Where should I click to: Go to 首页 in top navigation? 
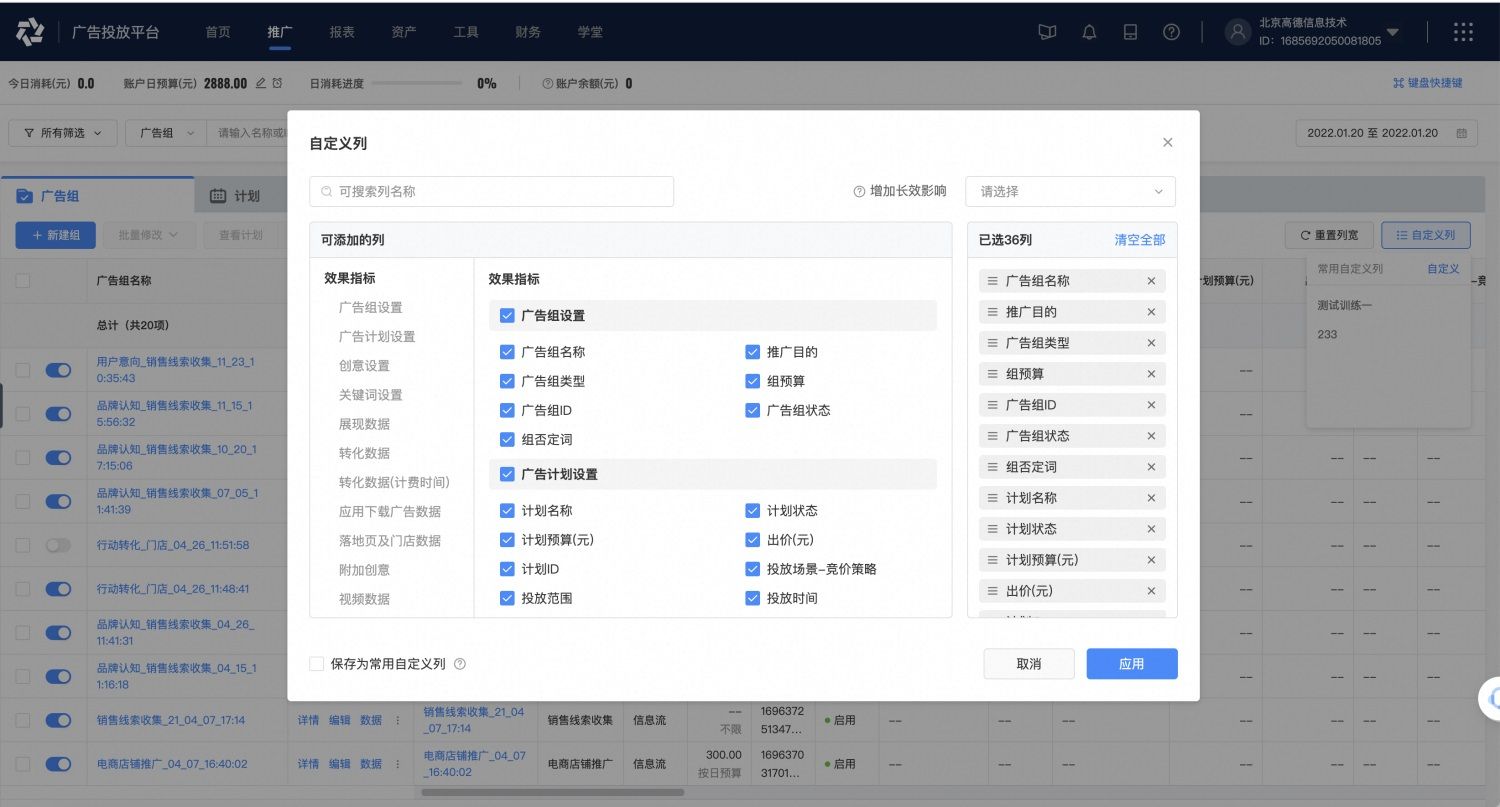pyautogui.click(x=218, y=32)
